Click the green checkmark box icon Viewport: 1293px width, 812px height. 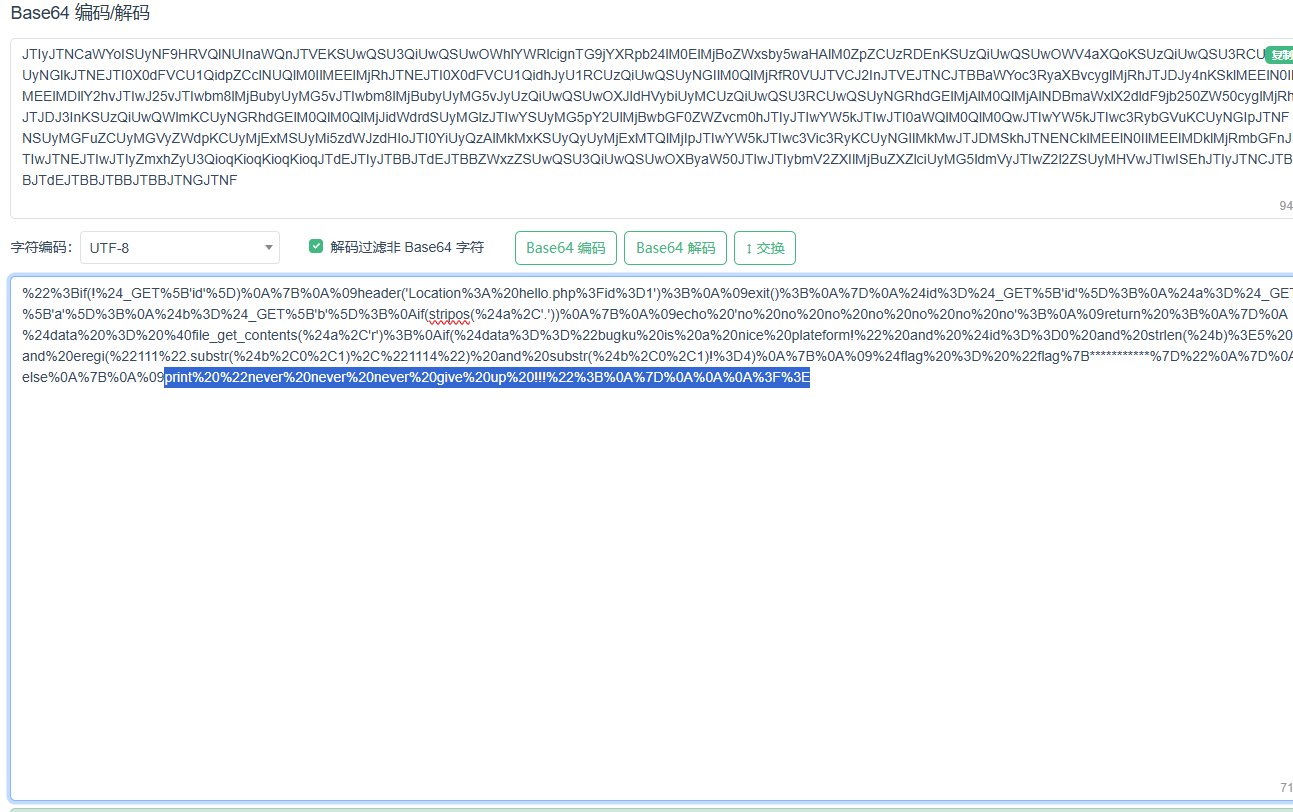[316, 246]
